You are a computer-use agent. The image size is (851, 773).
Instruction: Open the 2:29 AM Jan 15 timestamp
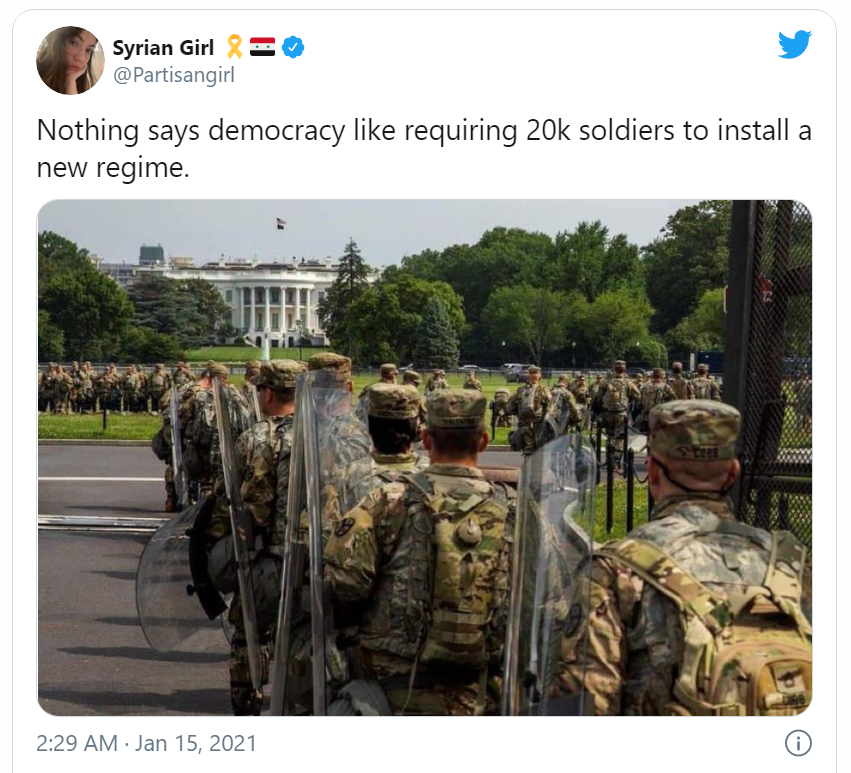[146, 743]
